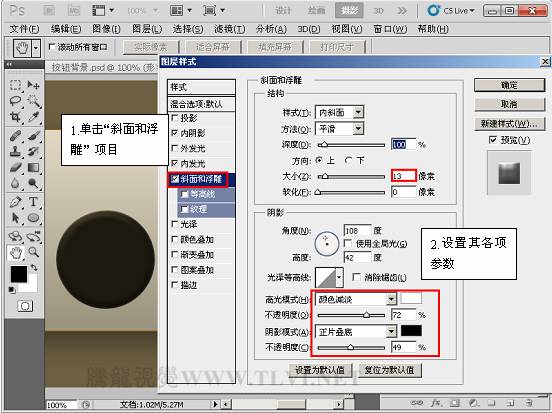This screenshot has width=552, height=413.
Task: Select the Clone Stamp tool
Action: (15, 151)
